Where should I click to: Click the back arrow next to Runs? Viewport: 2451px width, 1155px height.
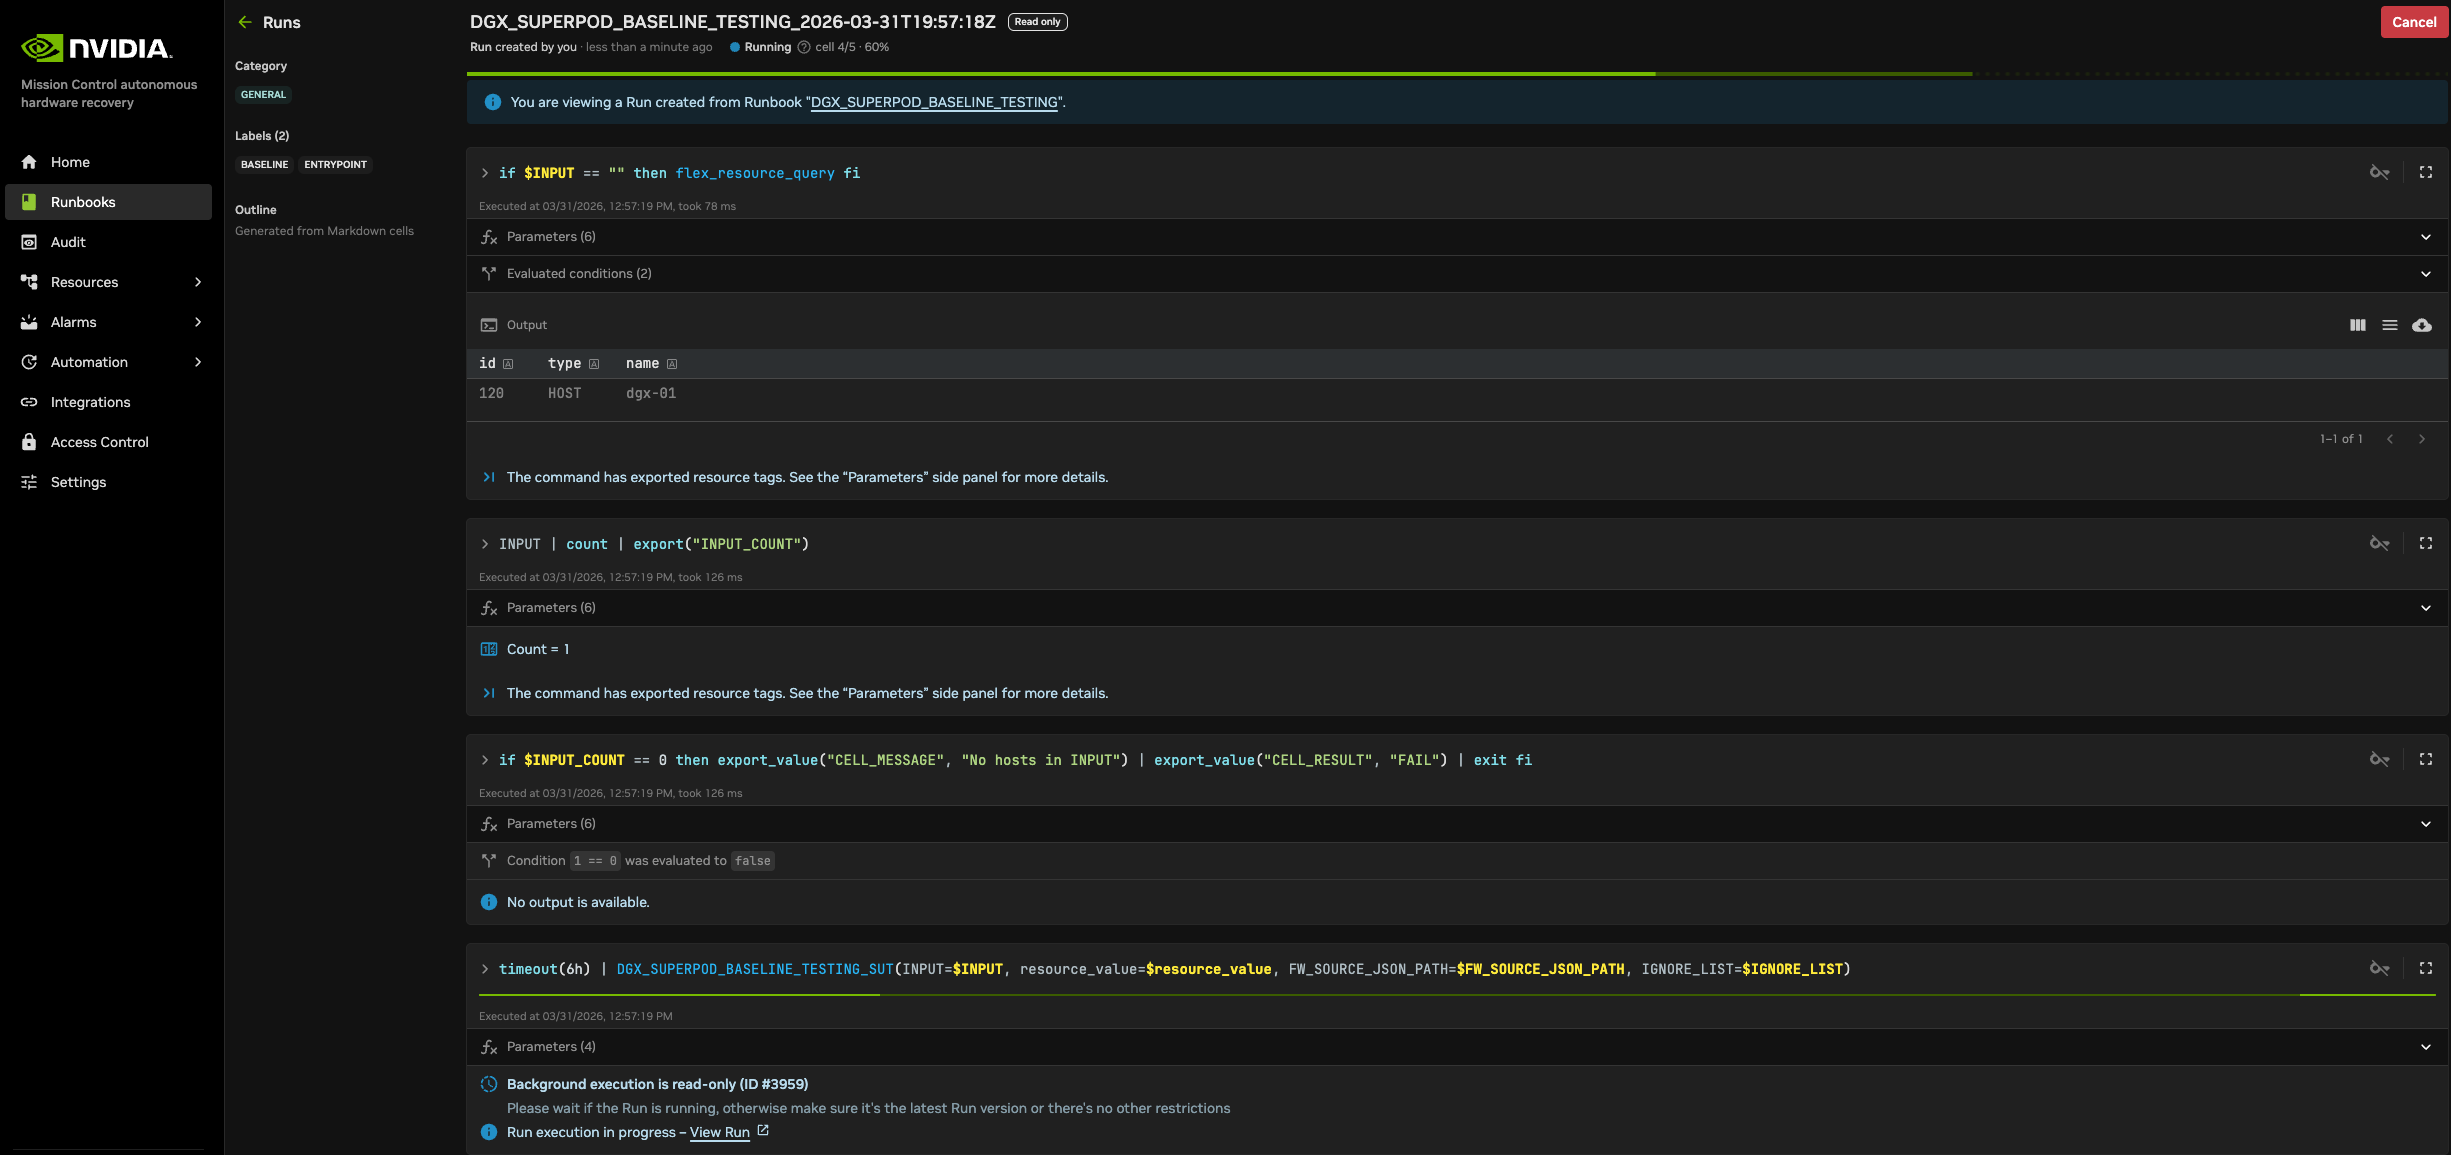(x=245, y=22)
